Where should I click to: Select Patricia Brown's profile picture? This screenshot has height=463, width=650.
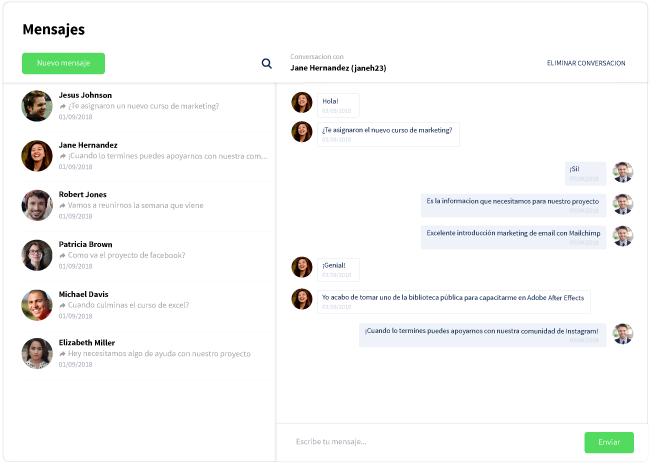click(37, 255)
